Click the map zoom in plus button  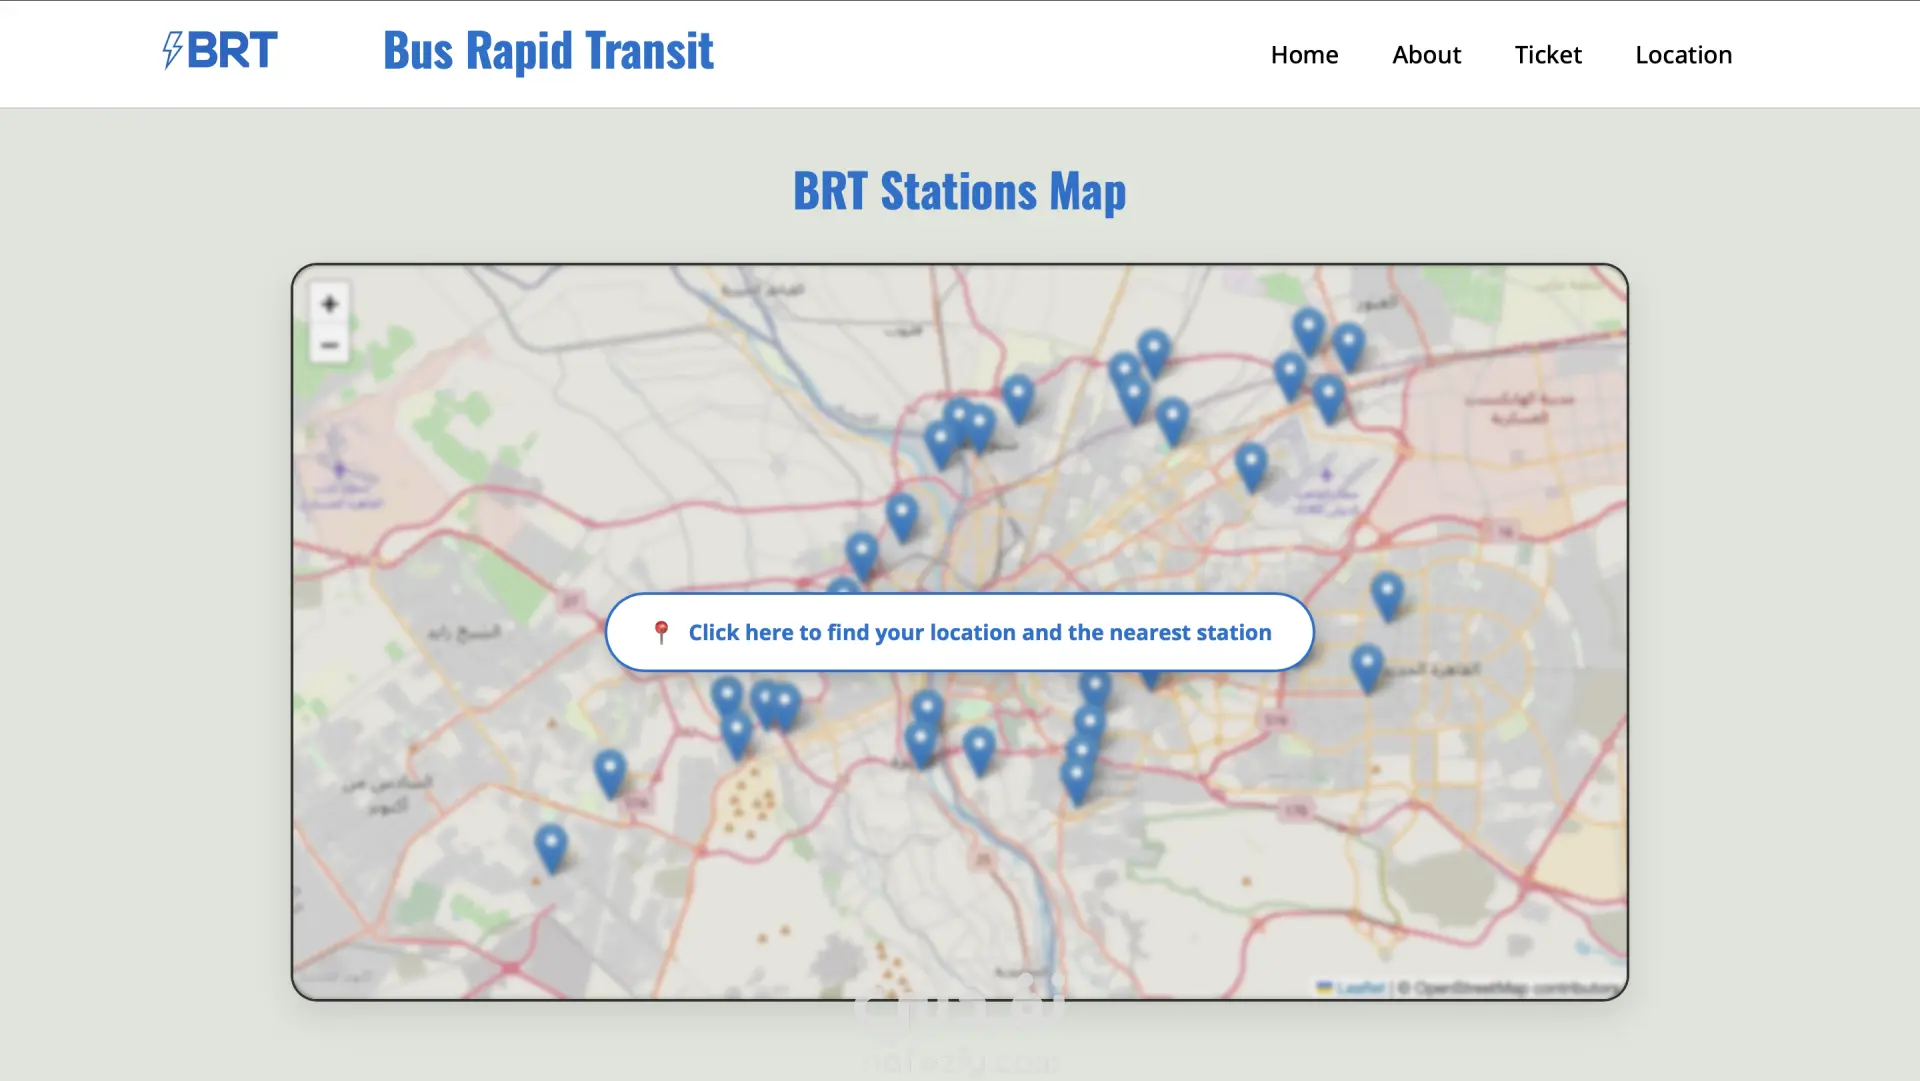[x=329, y=304]
